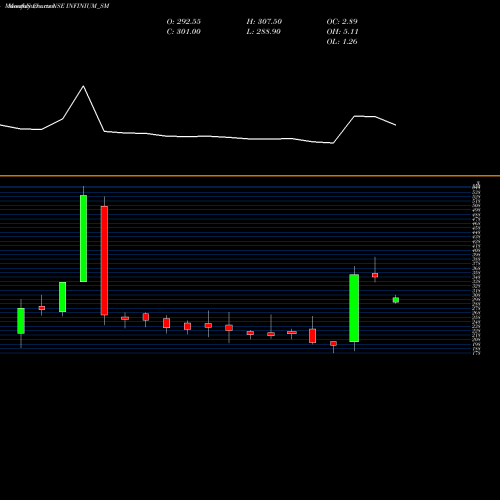Click the OC: 2.89 value
Image resolution: width=500 pixels, height=500 pixels.
click(x=342, y=22)
